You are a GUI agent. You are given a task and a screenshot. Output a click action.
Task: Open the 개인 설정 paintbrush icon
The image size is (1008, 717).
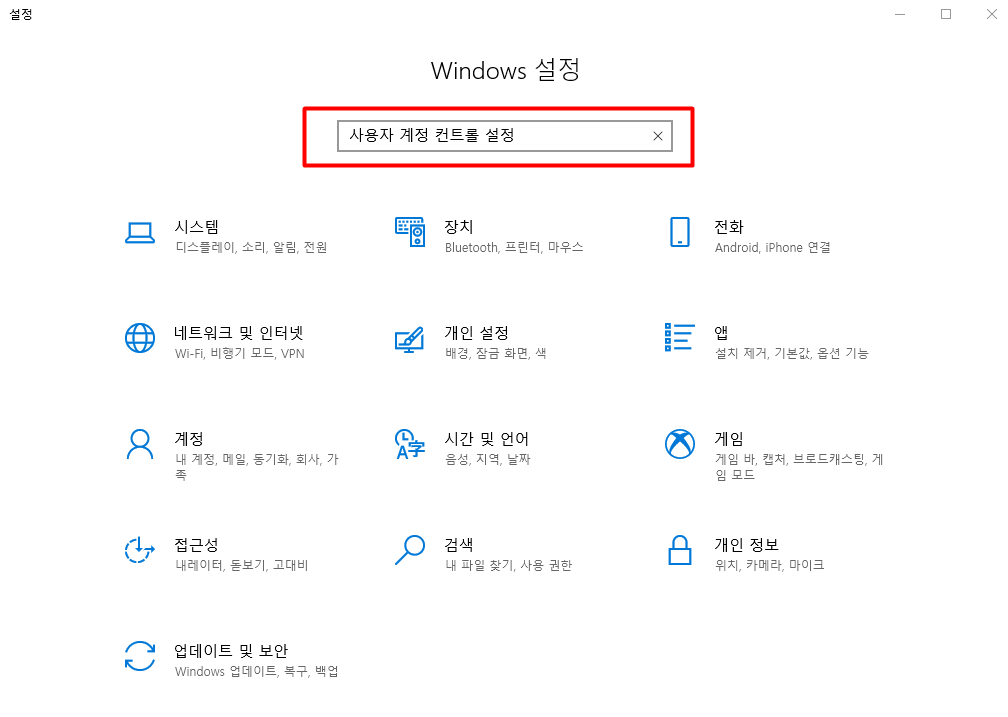[410, 340]
